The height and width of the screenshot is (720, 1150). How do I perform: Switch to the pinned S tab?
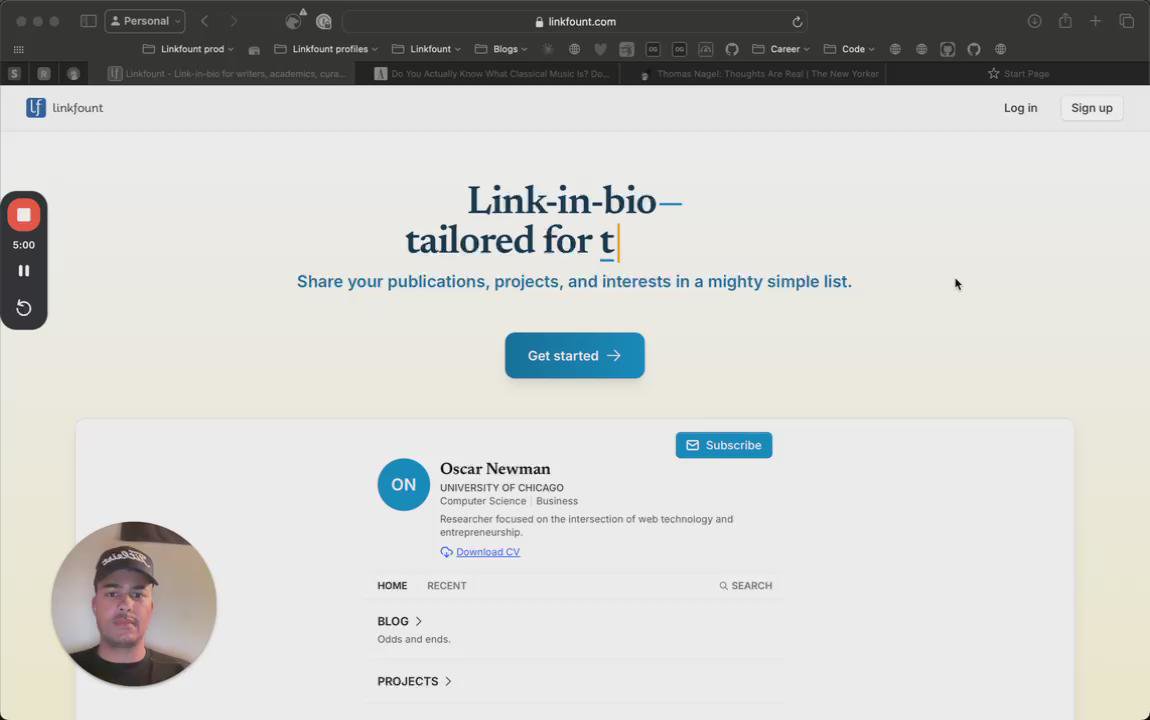pos(14,73)
